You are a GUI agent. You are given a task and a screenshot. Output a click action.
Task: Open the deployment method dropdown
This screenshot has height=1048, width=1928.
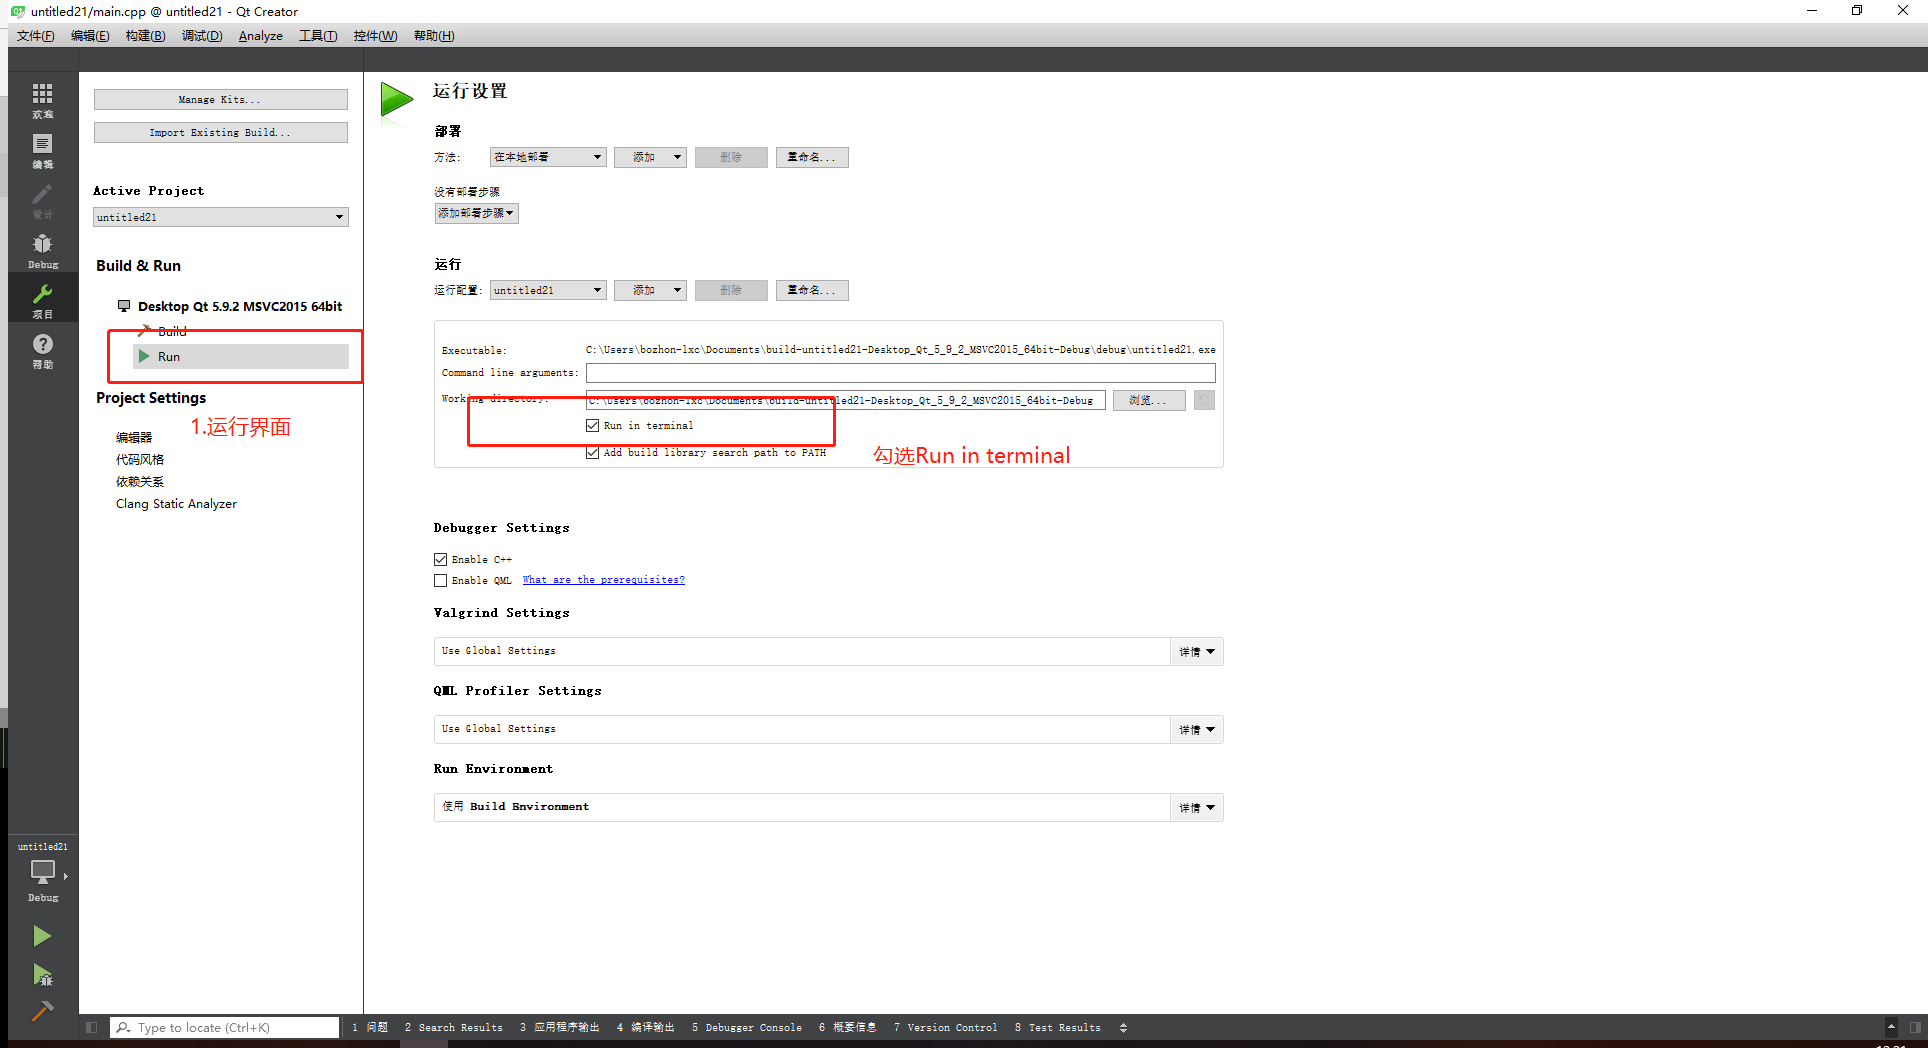point(547,157)
